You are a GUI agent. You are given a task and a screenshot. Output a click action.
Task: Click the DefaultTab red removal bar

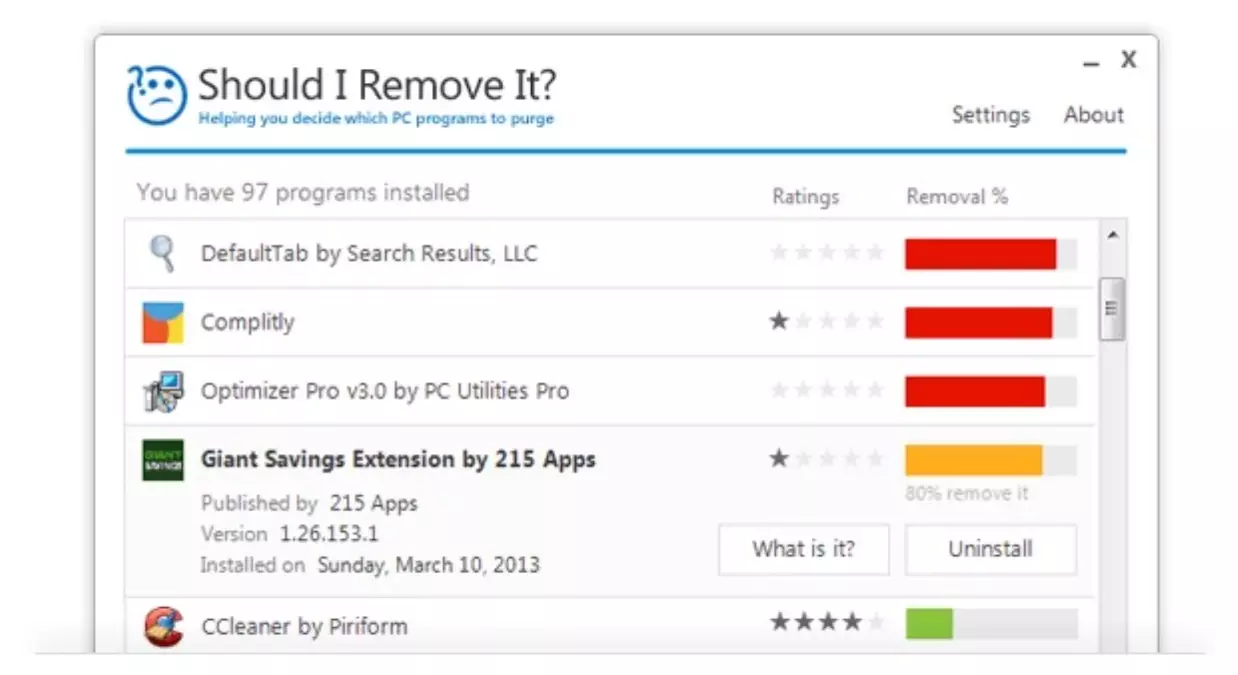[980, 254]
